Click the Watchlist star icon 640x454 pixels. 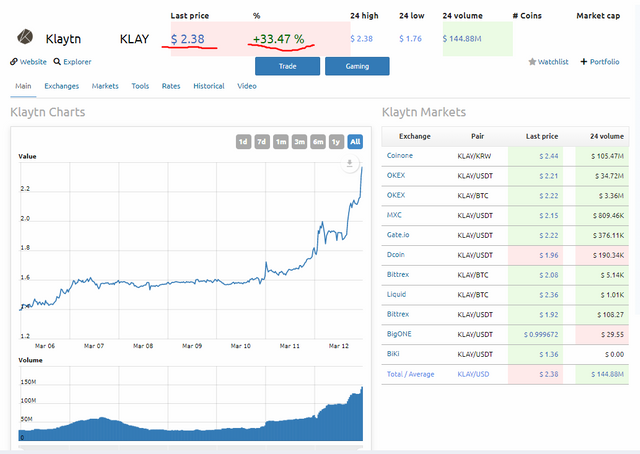(x=532, y=62)
